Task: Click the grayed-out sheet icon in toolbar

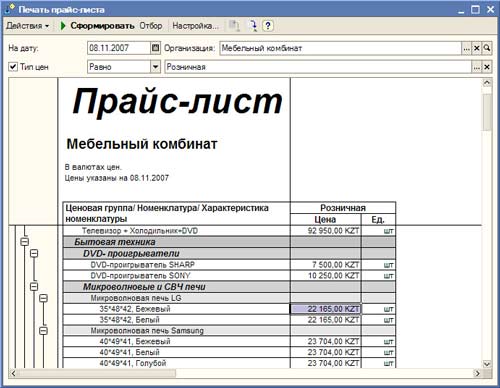Action: (234, 26)
